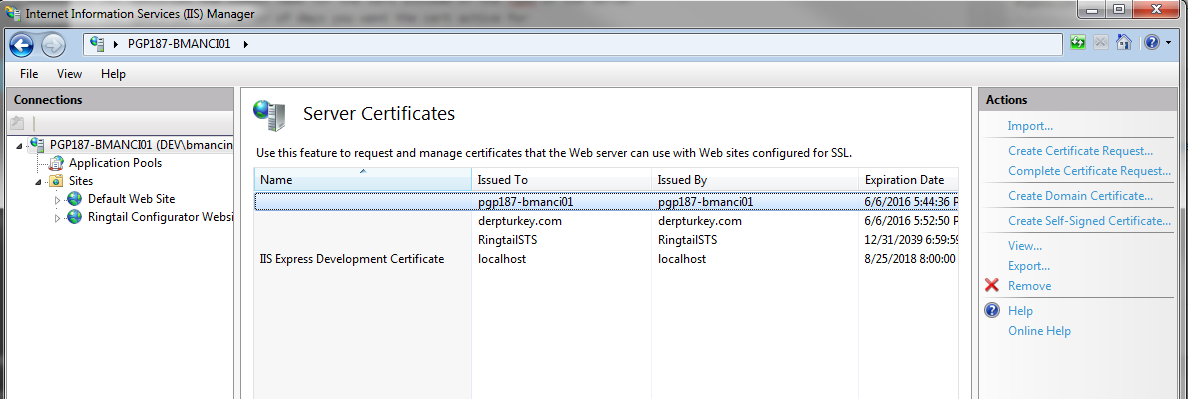Select IIS Express Development Certificate row
The width and height of the screenshot is (1188, 399).
click(606, 259)
